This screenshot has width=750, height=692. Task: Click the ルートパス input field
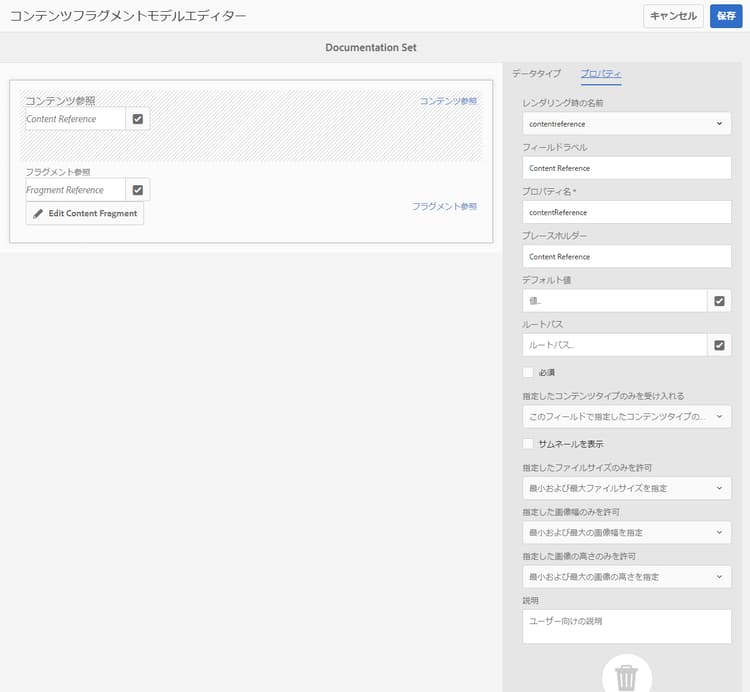[x=615, y=345]
